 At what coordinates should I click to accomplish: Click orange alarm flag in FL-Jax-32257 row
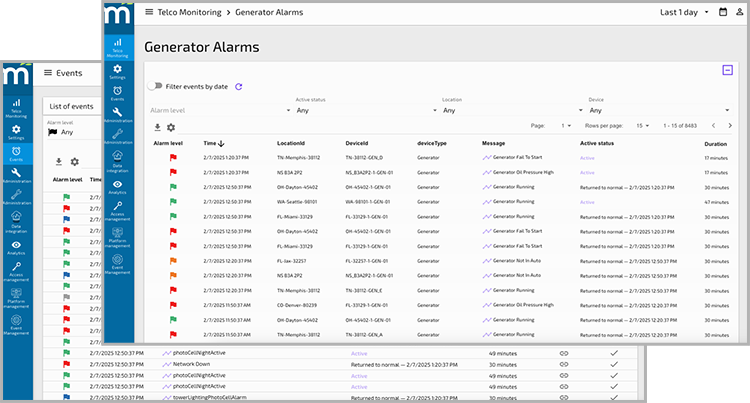[173, 261]
